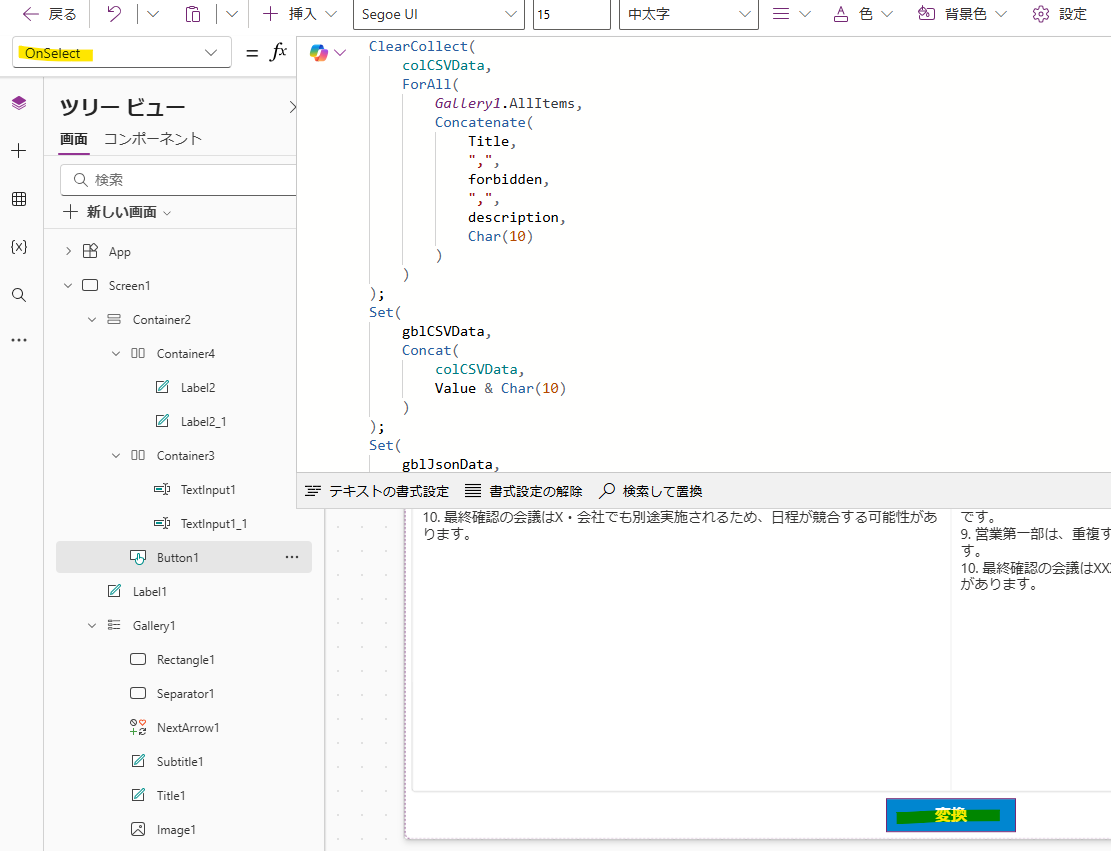Select Container2 in the tree
Screen dimensions: 1111x851
[x=162, y=320]
